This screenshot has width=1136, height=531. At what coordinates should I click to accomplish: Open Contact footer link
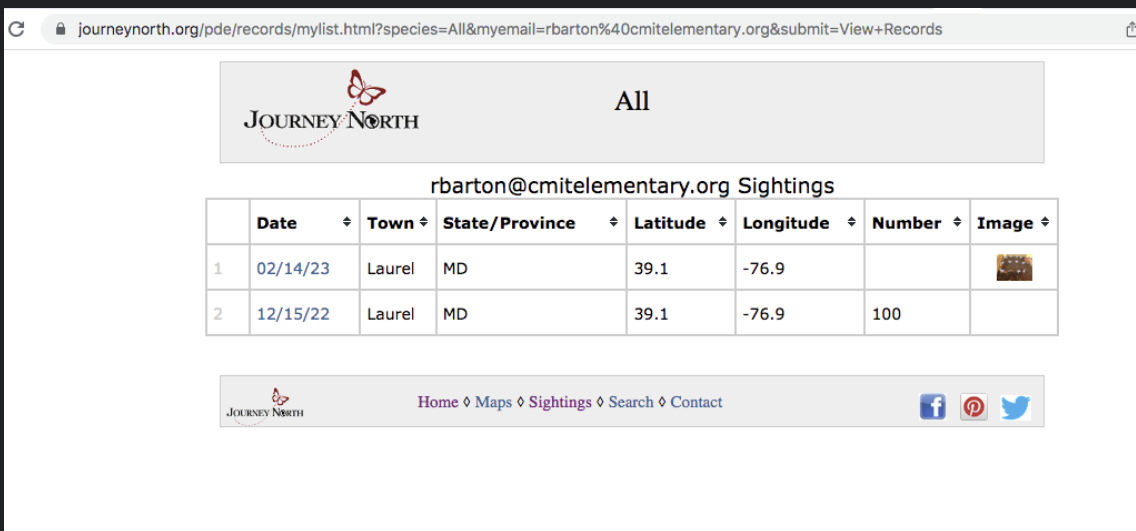click(x=696, y=402)
